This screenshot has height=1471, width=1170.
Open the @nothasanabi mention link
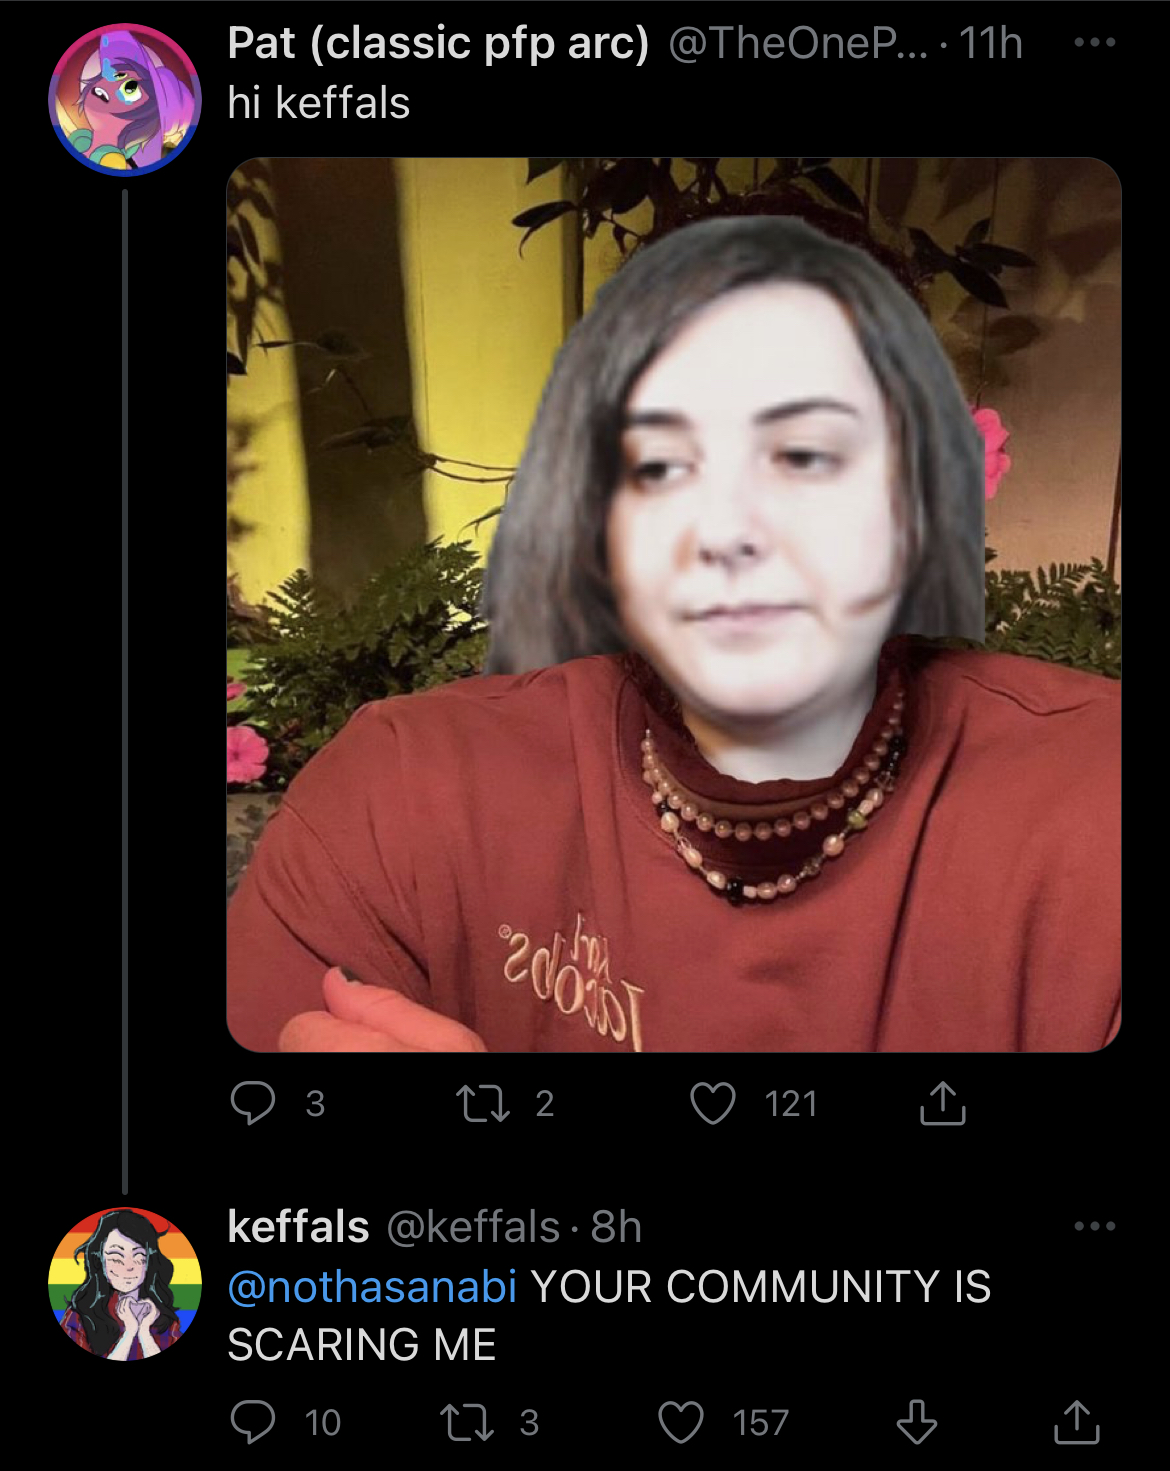[372, 1286]
